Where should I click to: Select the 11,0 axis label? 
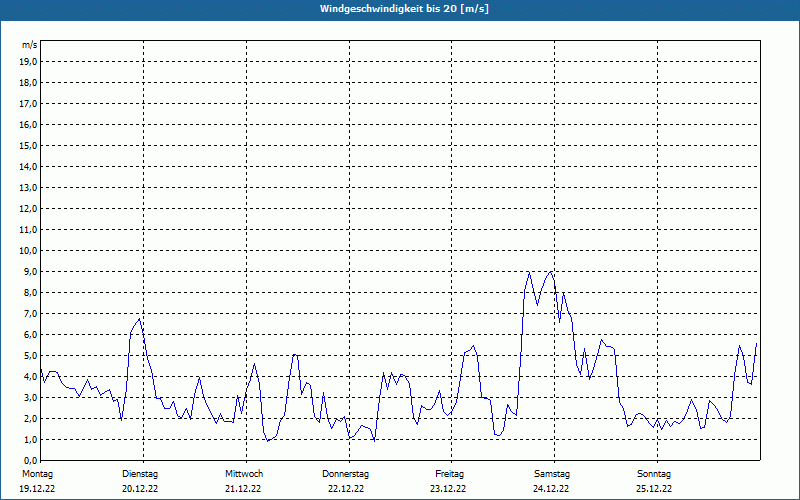[x=28, y=230]
